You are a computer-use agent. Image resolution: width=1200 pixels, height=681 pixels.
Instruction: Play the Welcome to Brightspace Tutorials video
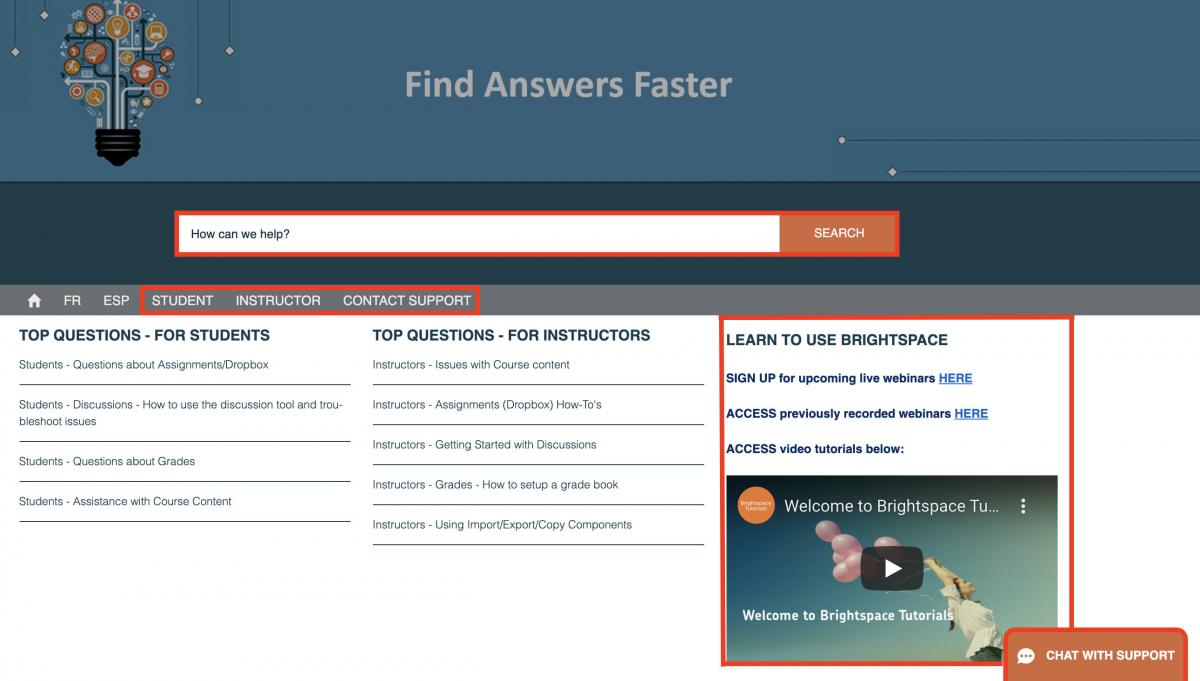click(892, 569)
